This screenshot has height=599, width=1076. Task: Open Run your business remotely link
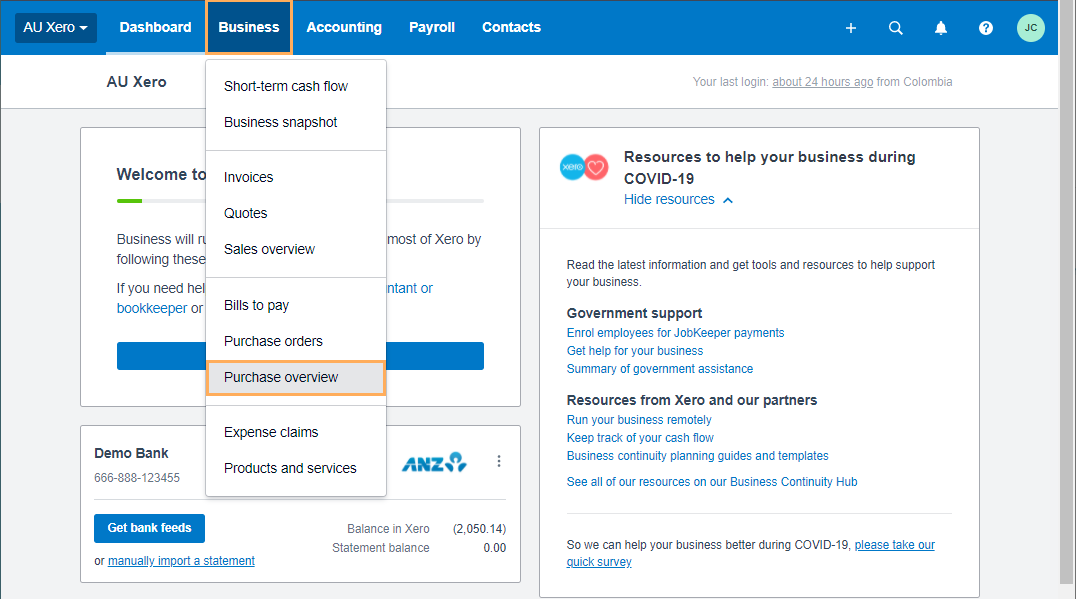click(x=639, y=419)
